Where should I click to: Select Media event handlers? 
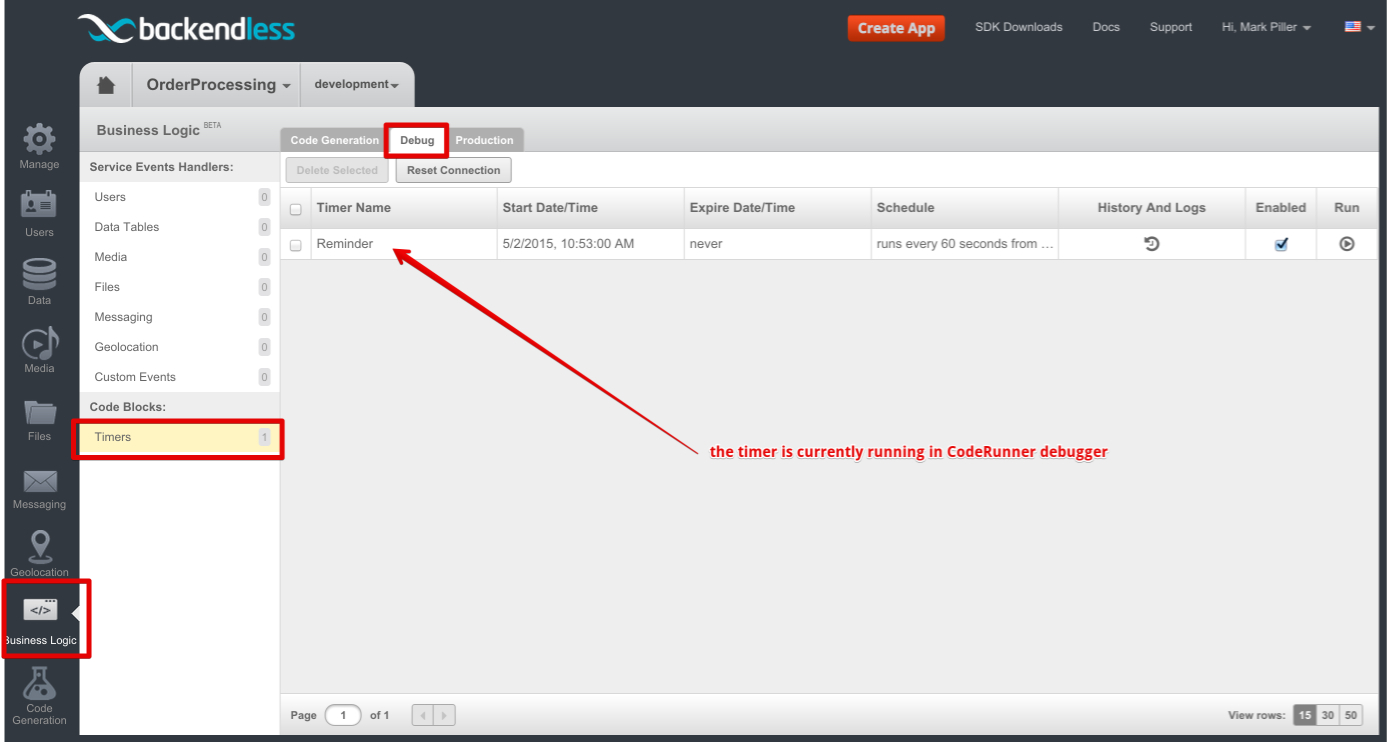coord(180,257)
